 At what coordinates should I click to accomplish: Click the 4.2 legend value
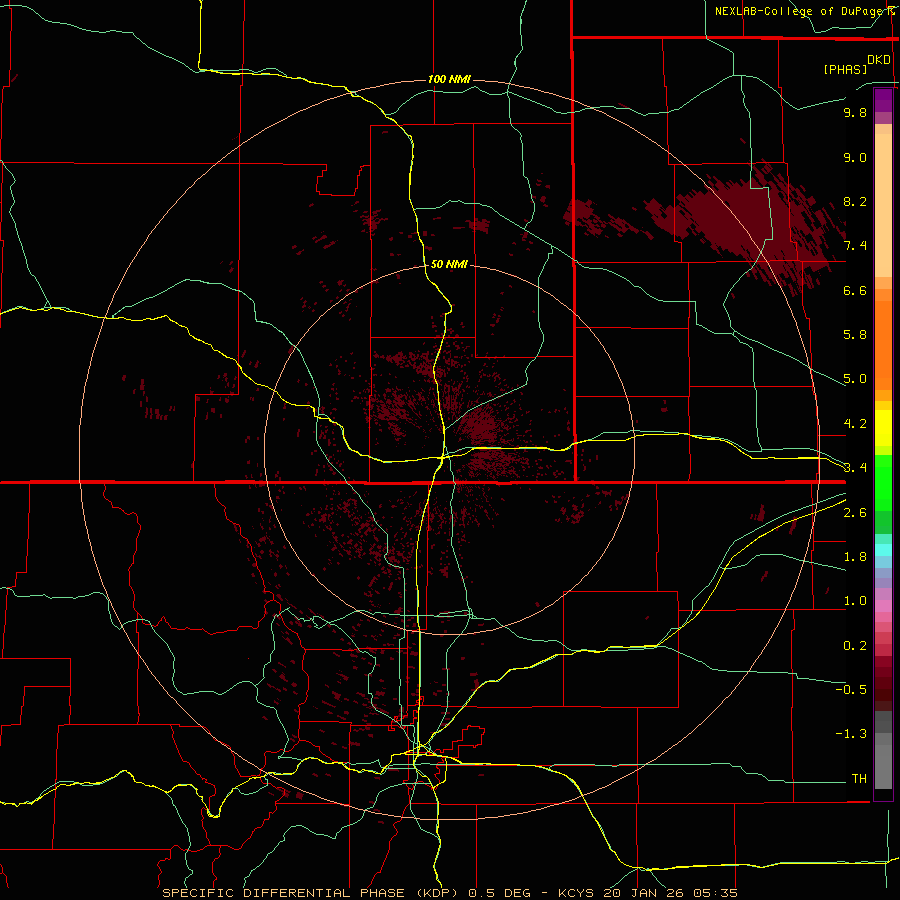855,424
